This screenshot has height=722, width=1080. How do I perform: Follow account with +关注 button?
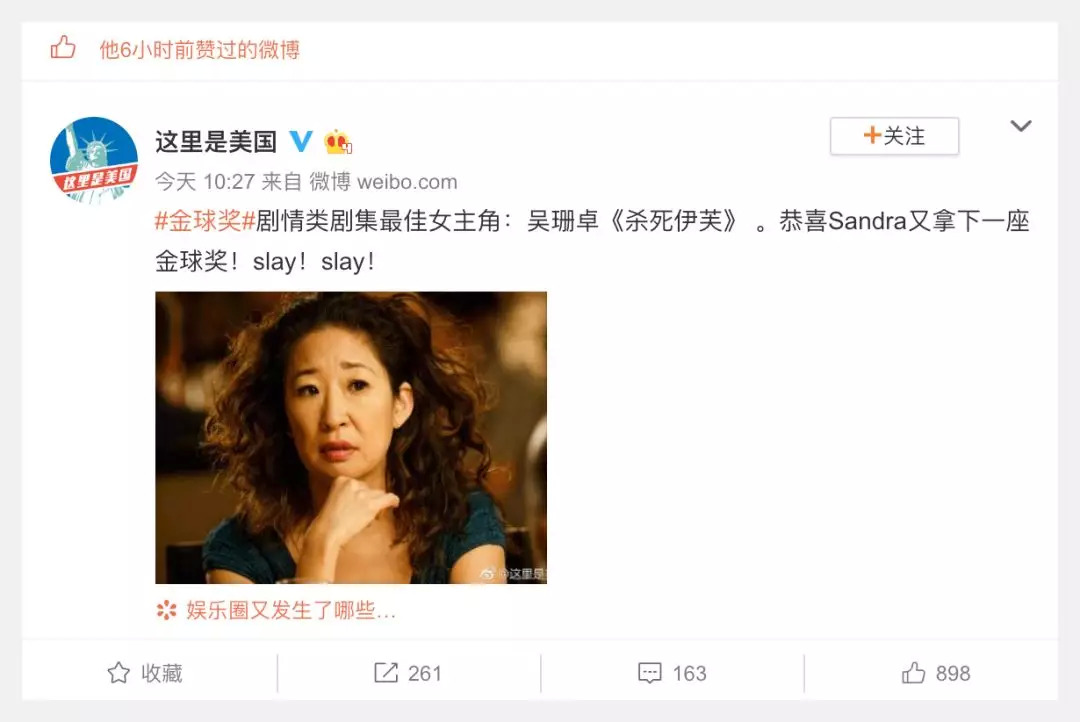tap(894, 136)
